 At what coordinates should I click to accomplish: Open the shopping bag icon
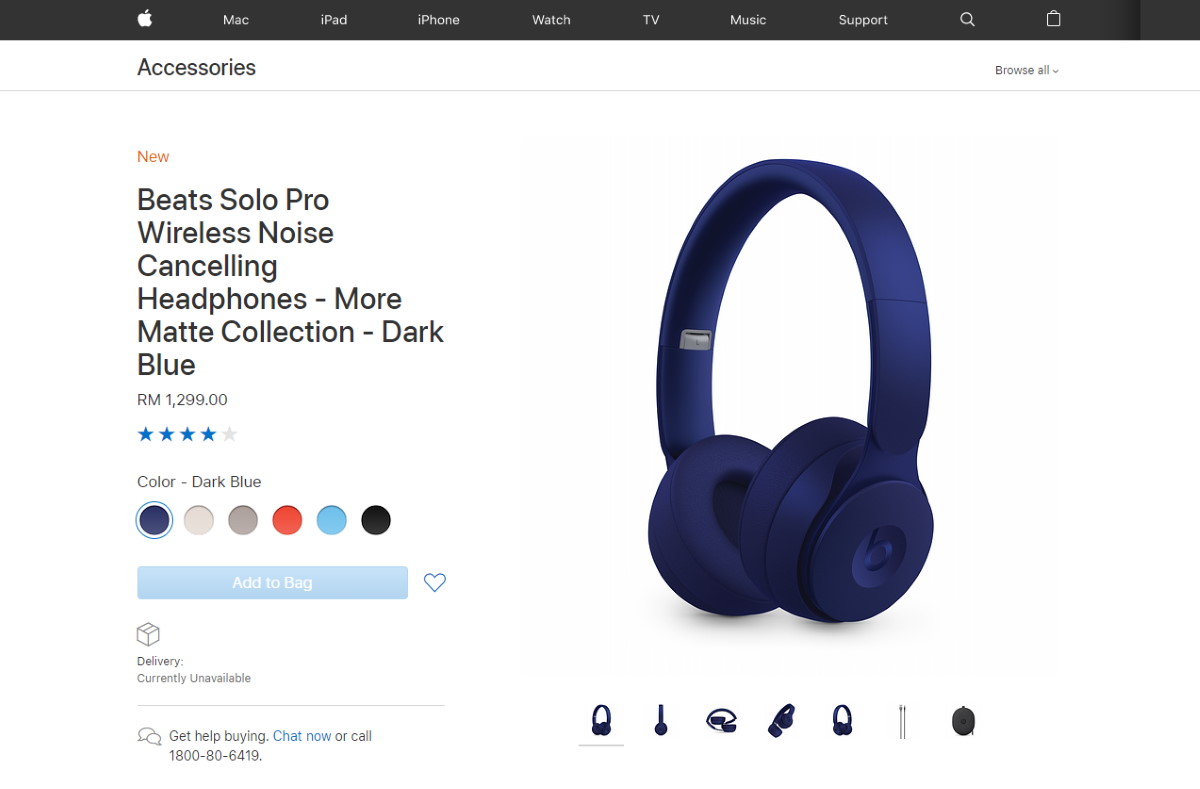(x=1053, y=18)
